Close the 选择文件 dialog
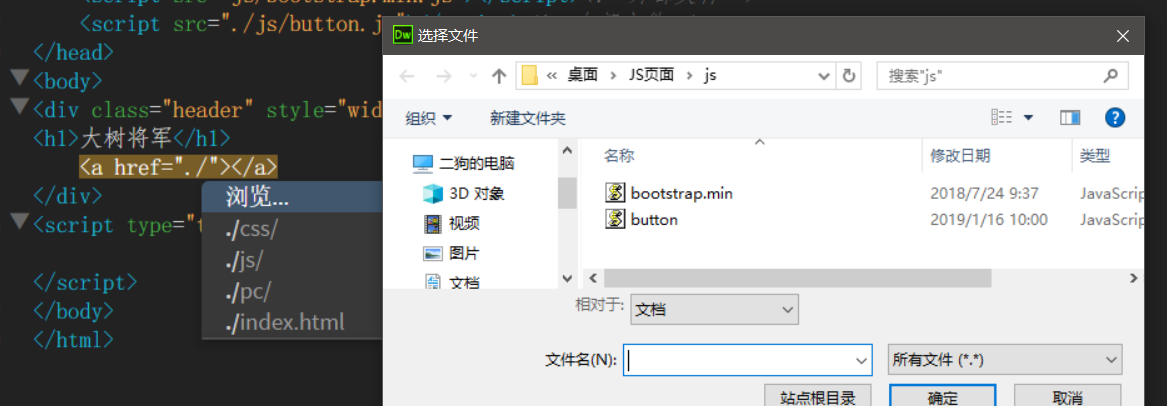This screenshot has height=406, width=1167. (x=1123, y=35)
